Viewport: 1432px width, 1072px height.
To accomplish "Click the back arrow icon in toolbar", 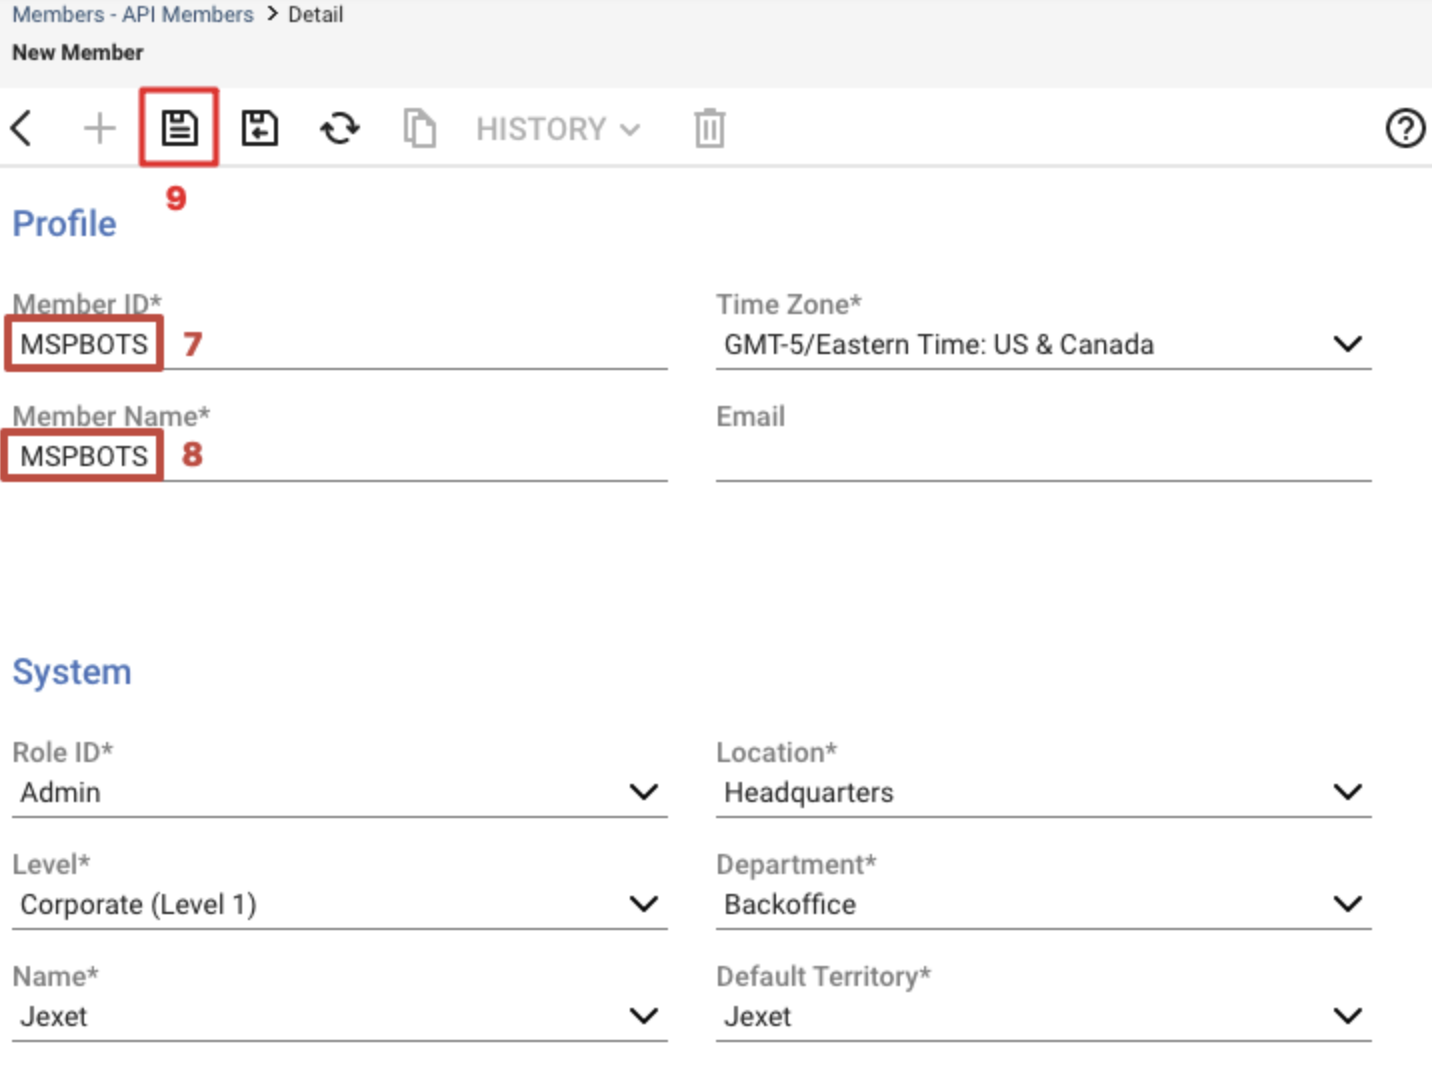I will [21, 128].
